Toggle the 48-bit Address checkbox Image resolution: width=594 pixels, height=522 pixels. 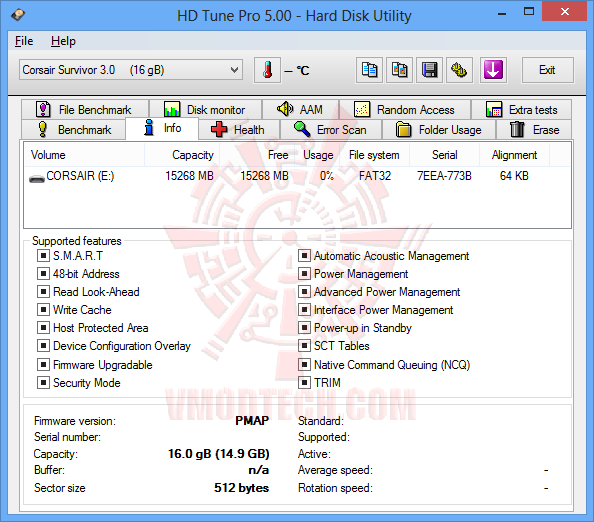point(43,274)
